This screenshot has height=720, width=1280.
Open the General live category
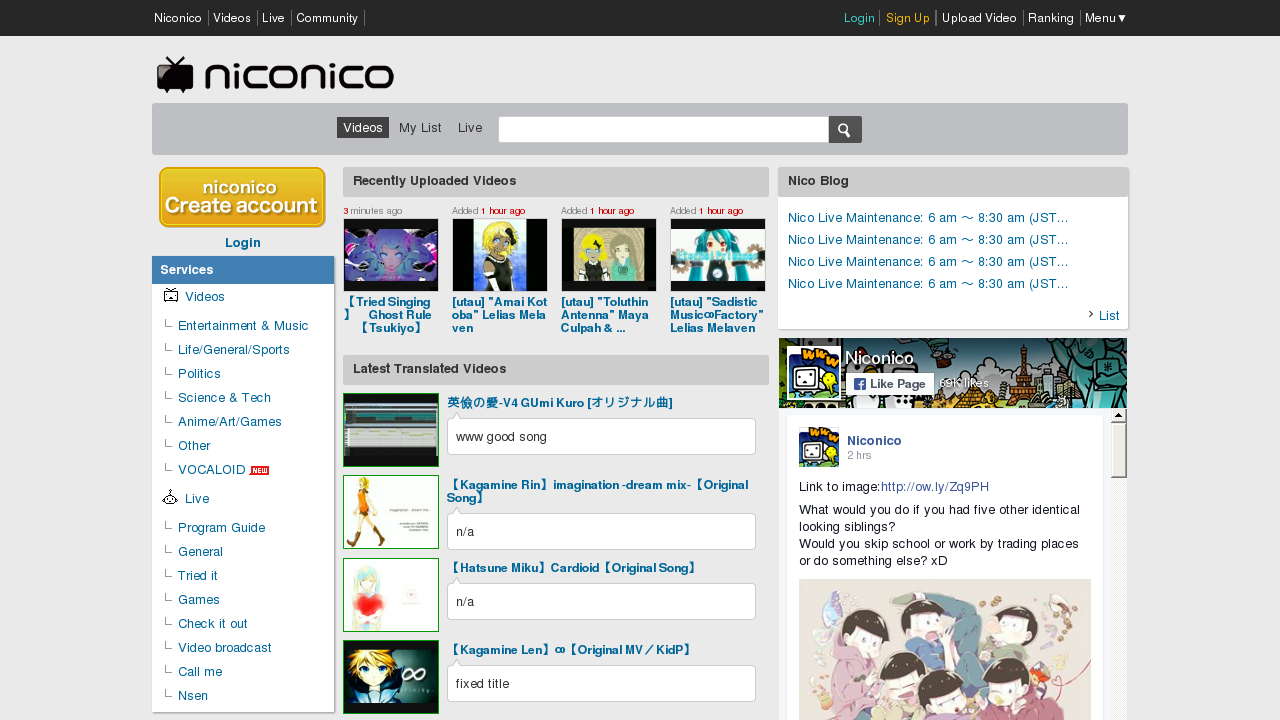(x=200, y=552)
